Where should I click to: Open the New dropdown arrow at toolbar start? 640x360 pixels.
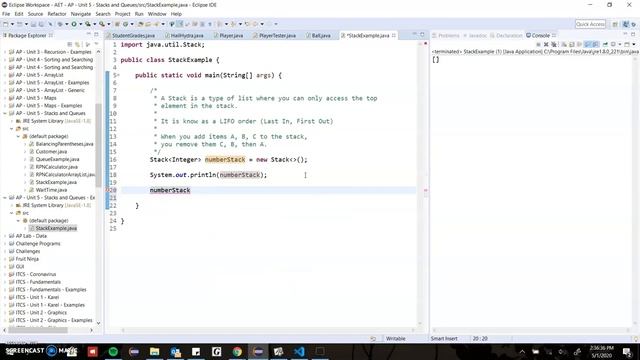12,24
